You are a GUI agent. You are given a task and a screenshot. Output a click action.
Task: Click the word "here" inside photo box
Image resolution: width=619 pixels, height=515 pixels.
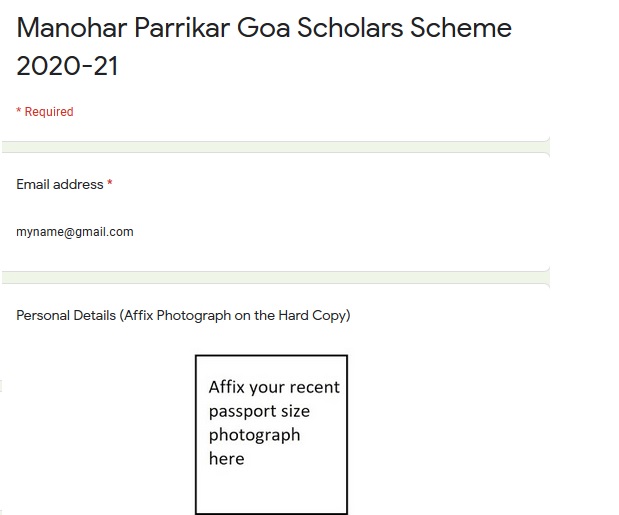(x=227, y=459)
